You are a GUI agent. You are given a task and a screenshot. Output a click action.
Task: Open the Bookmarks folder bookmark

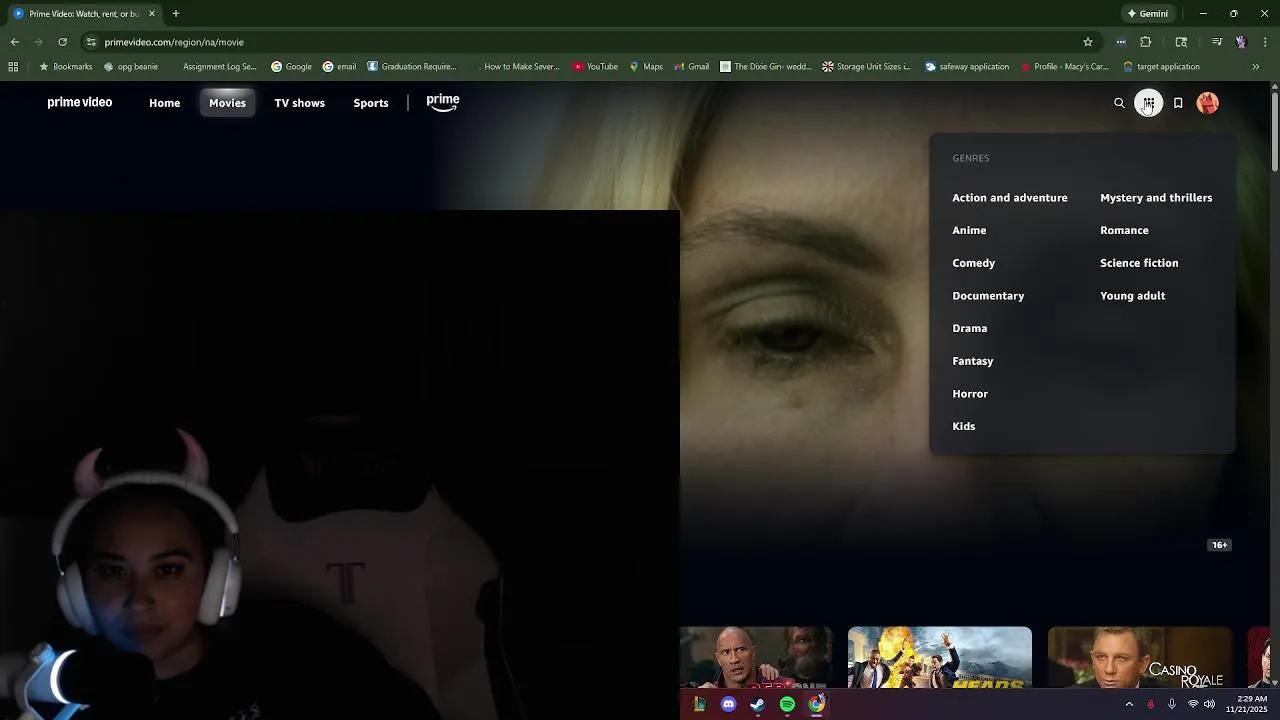point(66,67)
